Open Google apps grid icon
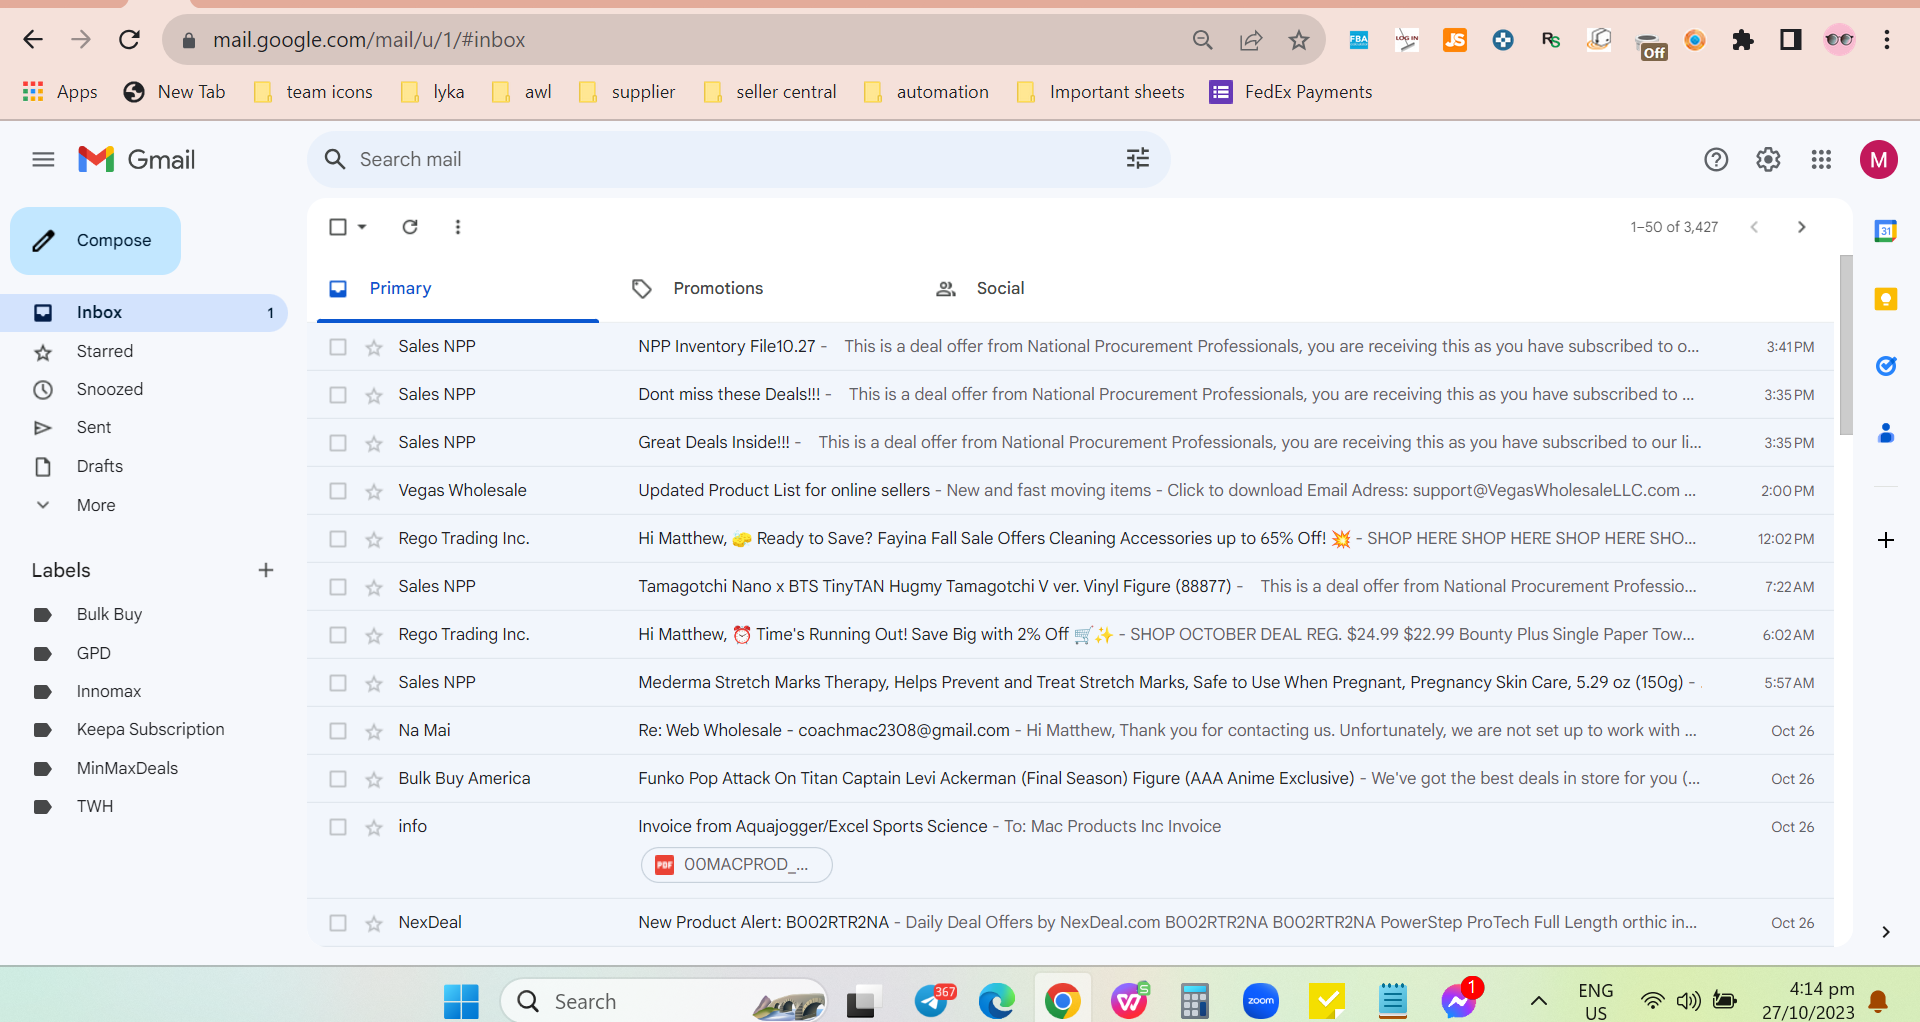 (1821, 160)
